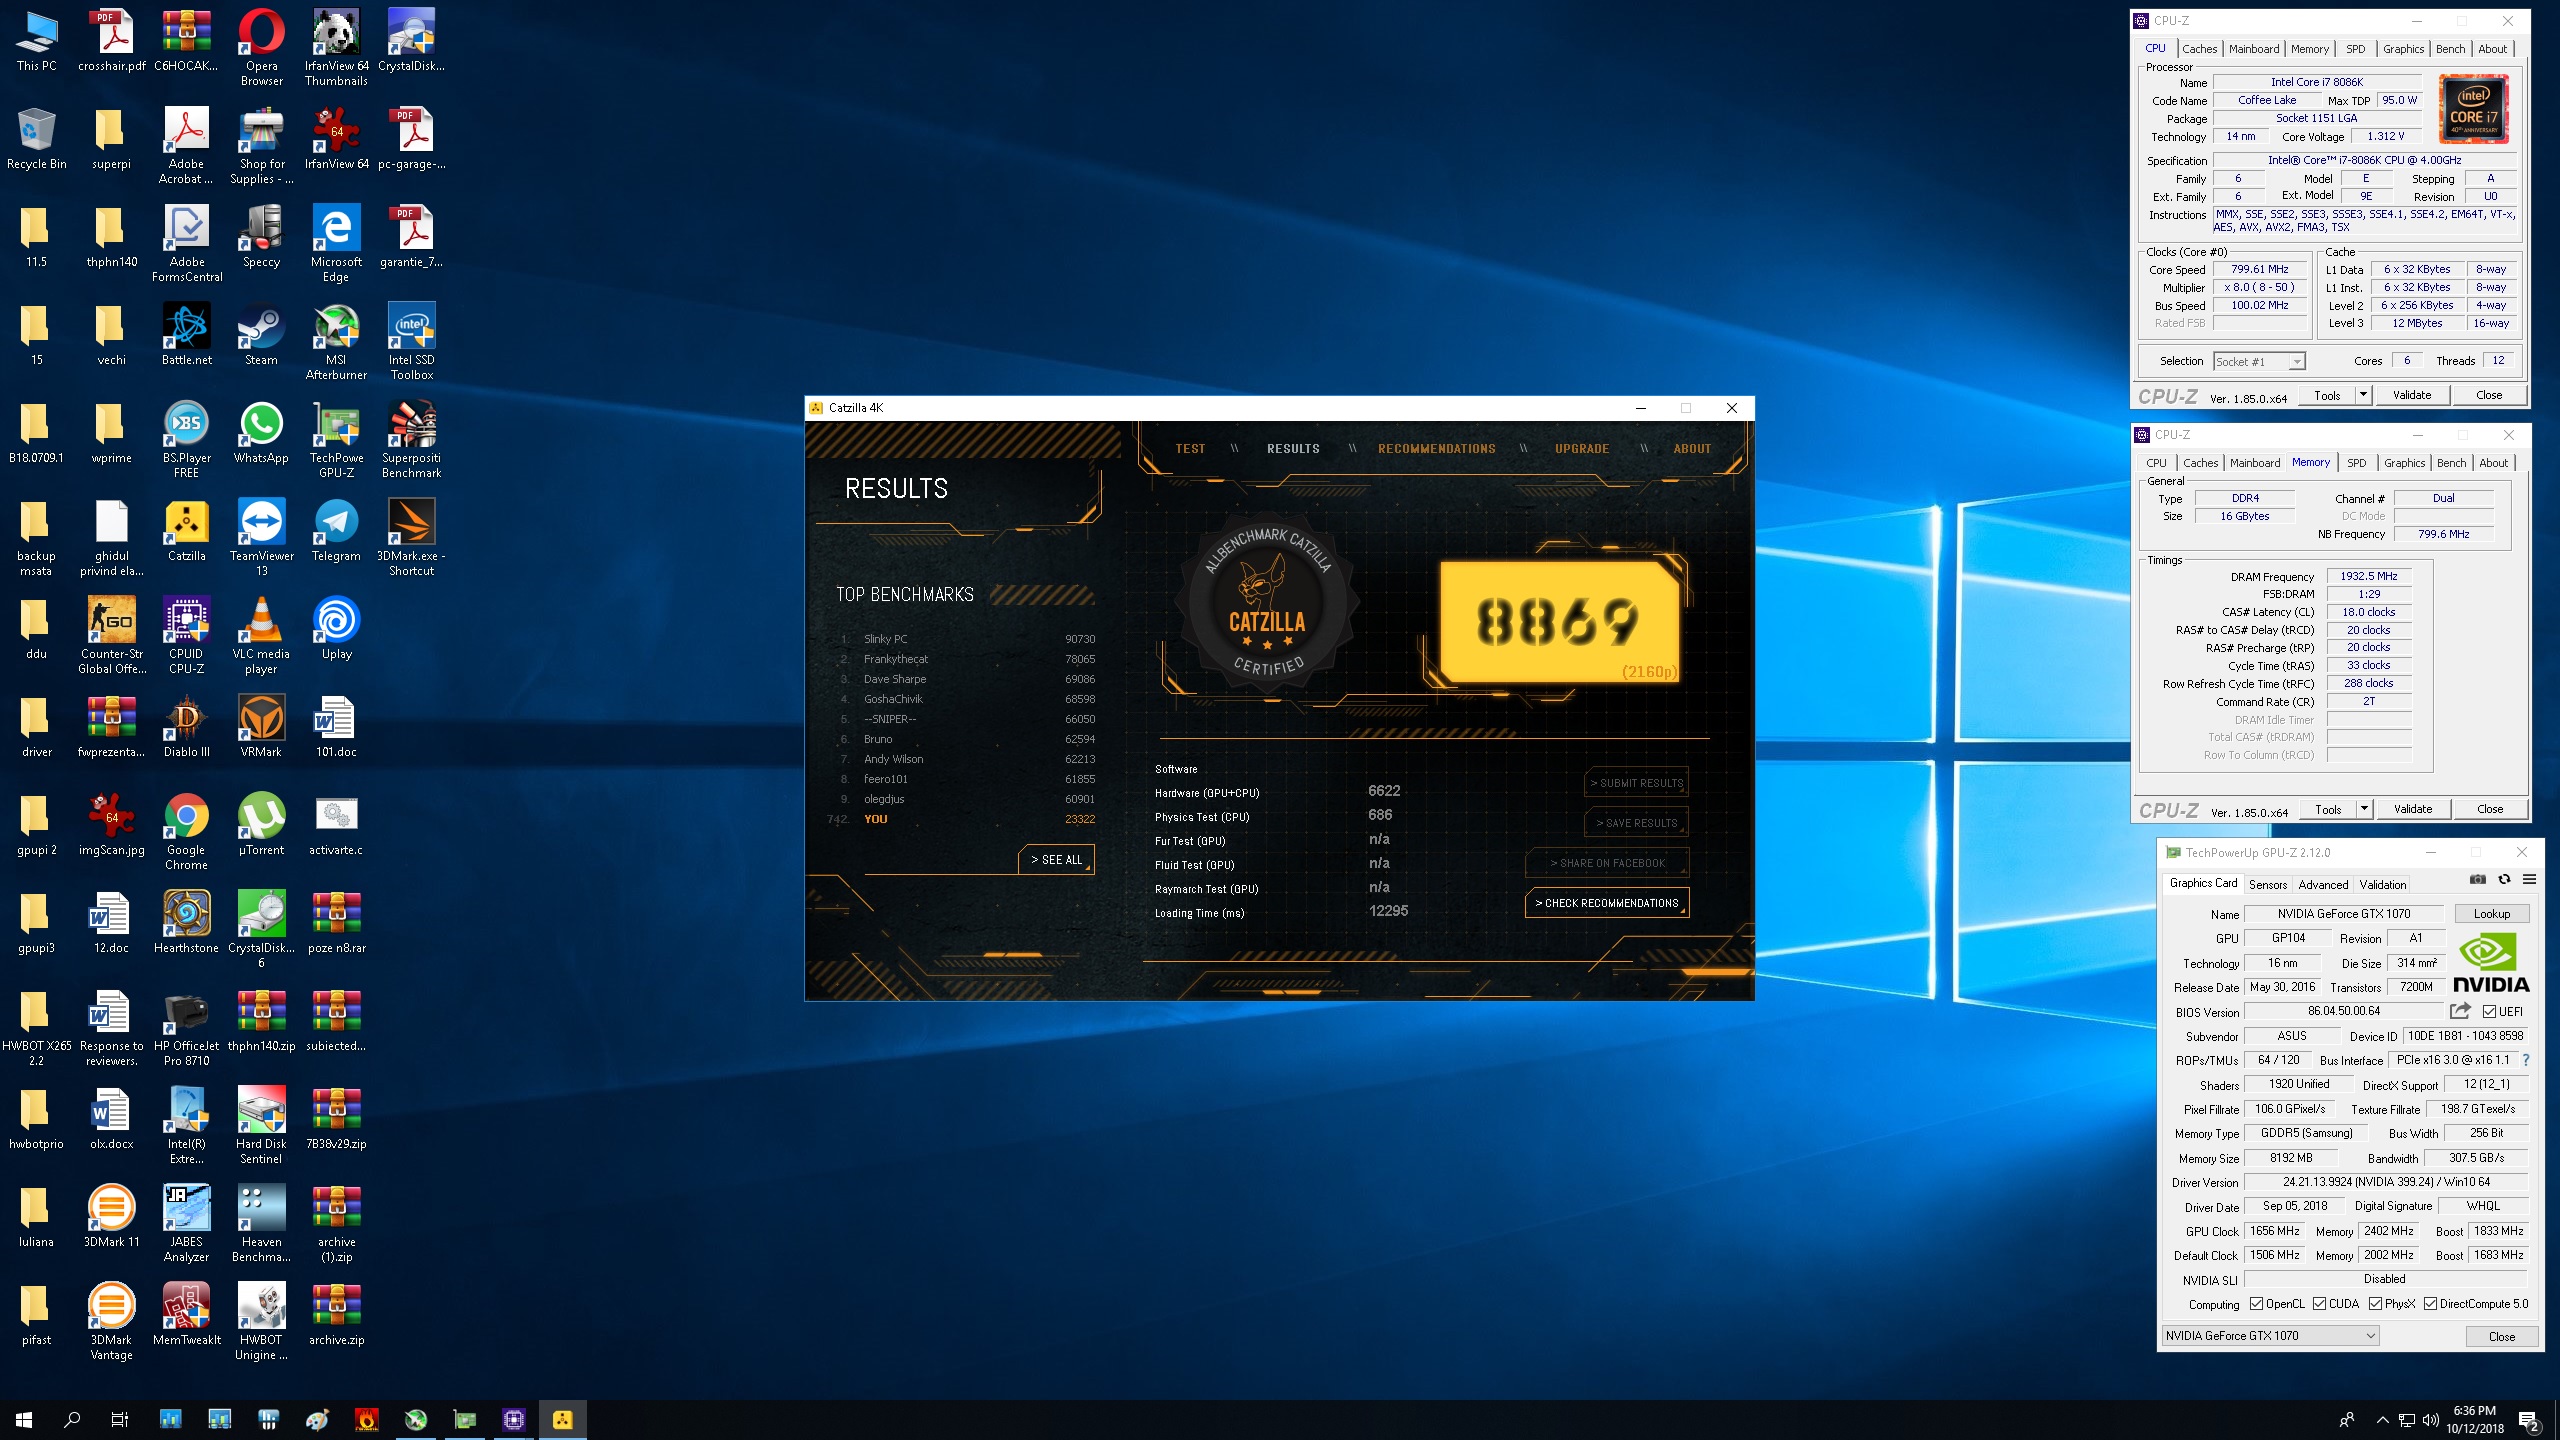Open the RECOMMENDATIONS tab in Catzilla

1437,449
